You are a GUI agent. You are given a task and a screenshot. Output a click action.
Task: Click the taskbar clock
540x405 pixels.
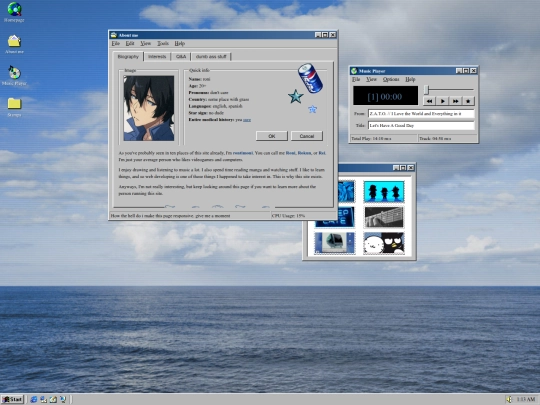526,399
